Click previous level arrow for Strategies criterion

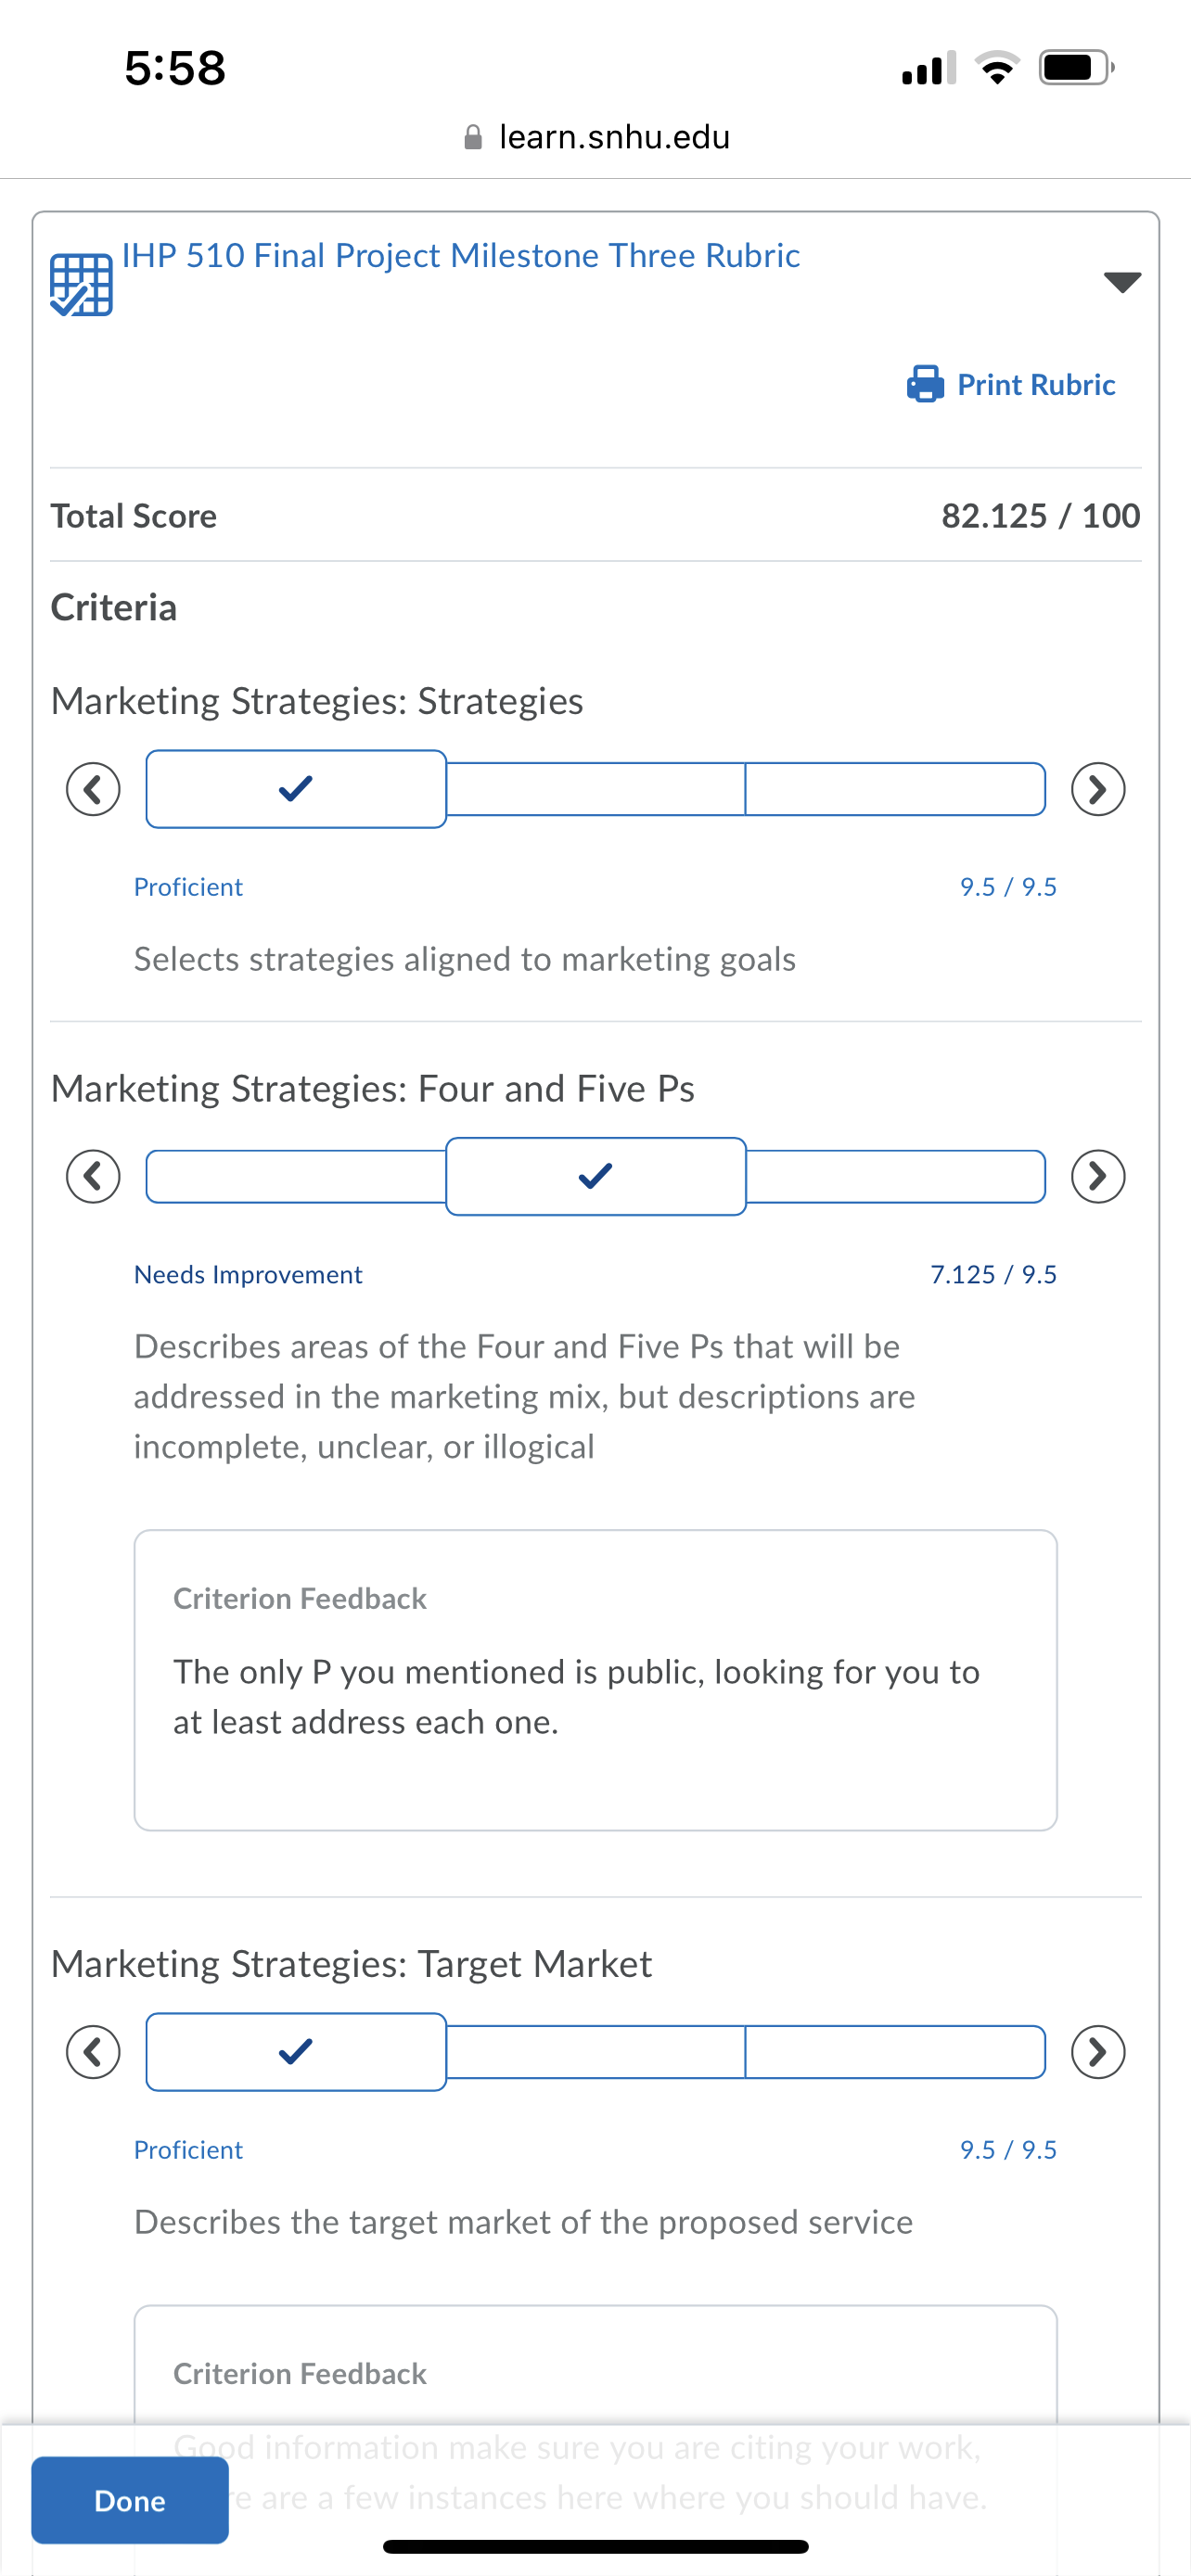click(93, 789)
